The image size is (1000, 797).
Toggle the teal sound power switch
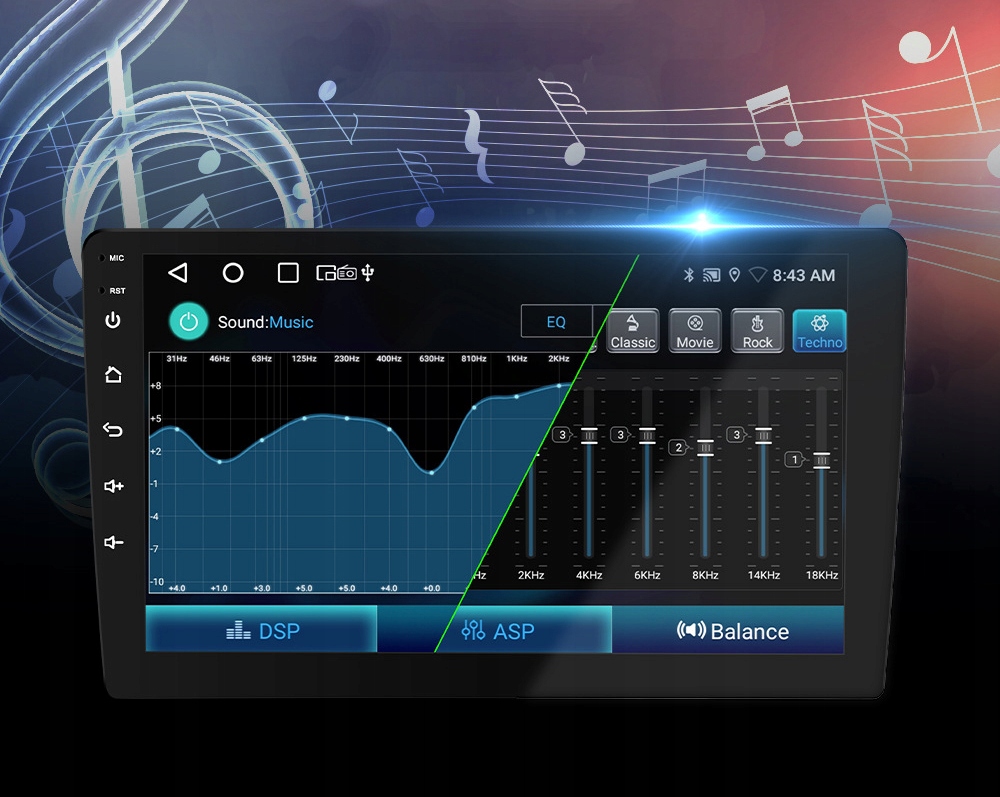189,322
